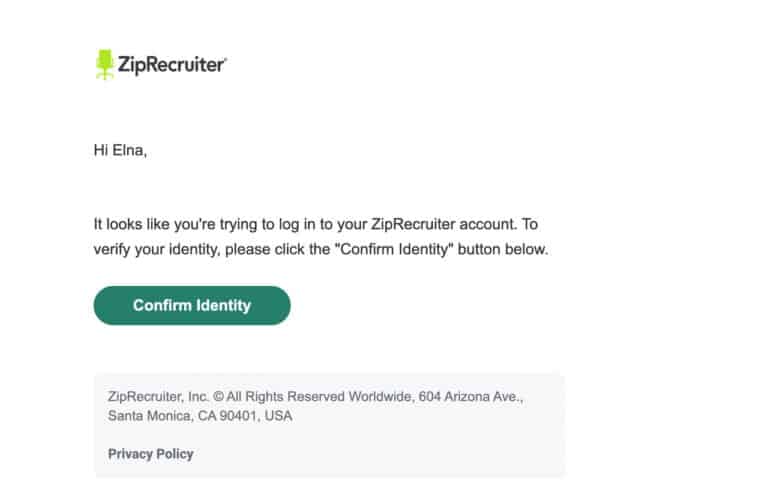This screenshot has width=768, height=480.
Task: Click the ZipRecruiter wordmark in the header
Action: [x=172, y=65]
